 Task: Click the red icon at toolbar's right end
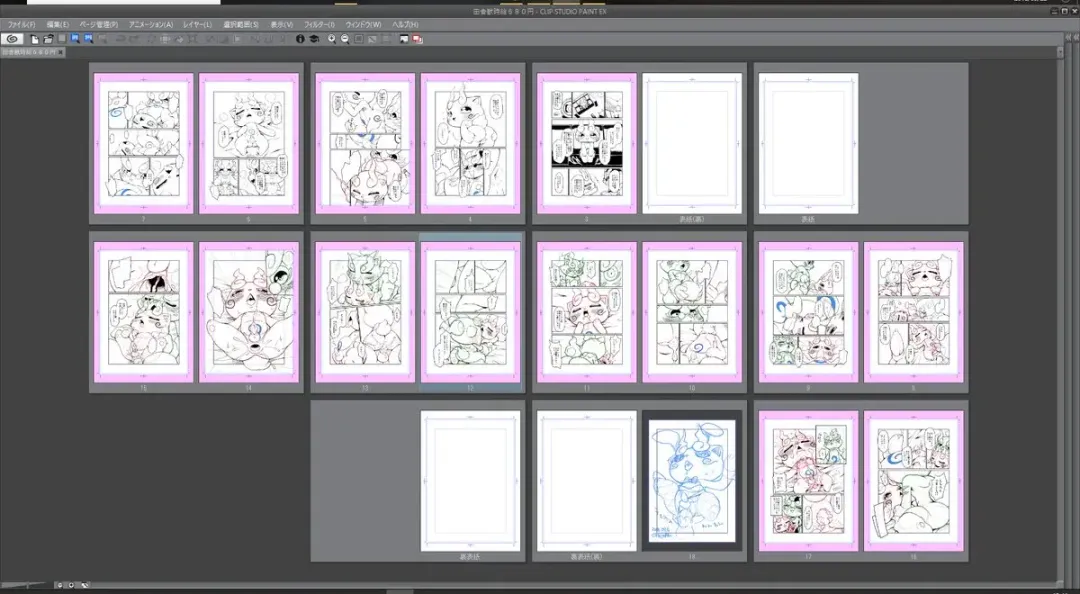tap(417, 39)
